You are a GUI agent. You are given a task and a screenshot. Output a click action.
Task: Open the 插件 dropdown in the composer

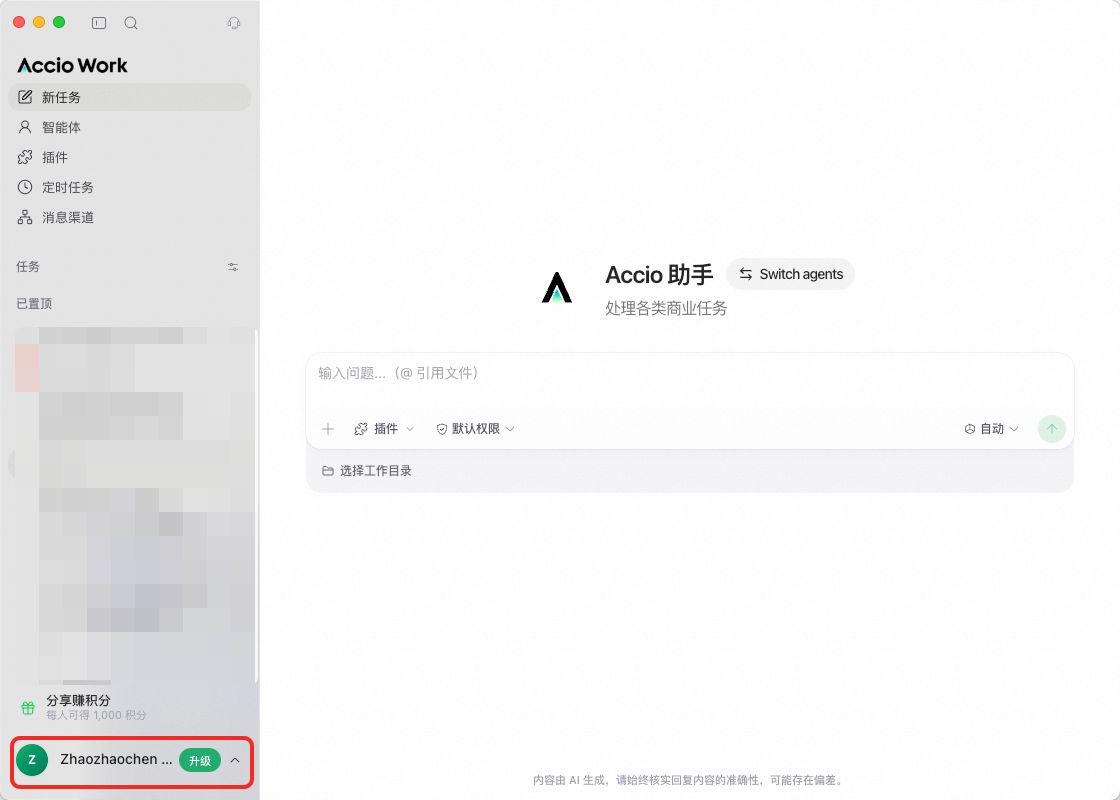(x=384, y=429)
